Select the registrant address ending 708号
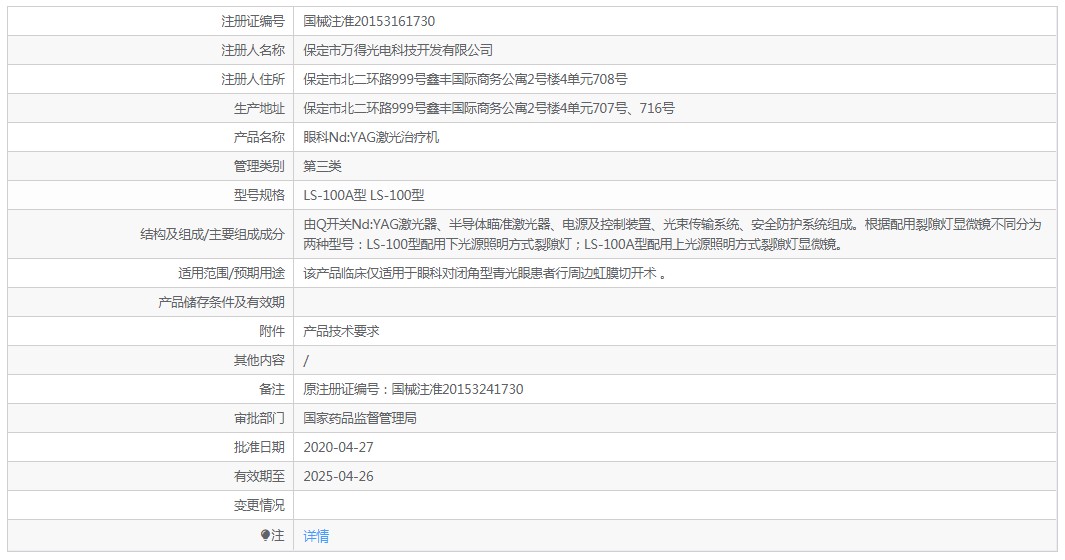This screenshot has height=560, width=1065. click(x=465, y=80)
